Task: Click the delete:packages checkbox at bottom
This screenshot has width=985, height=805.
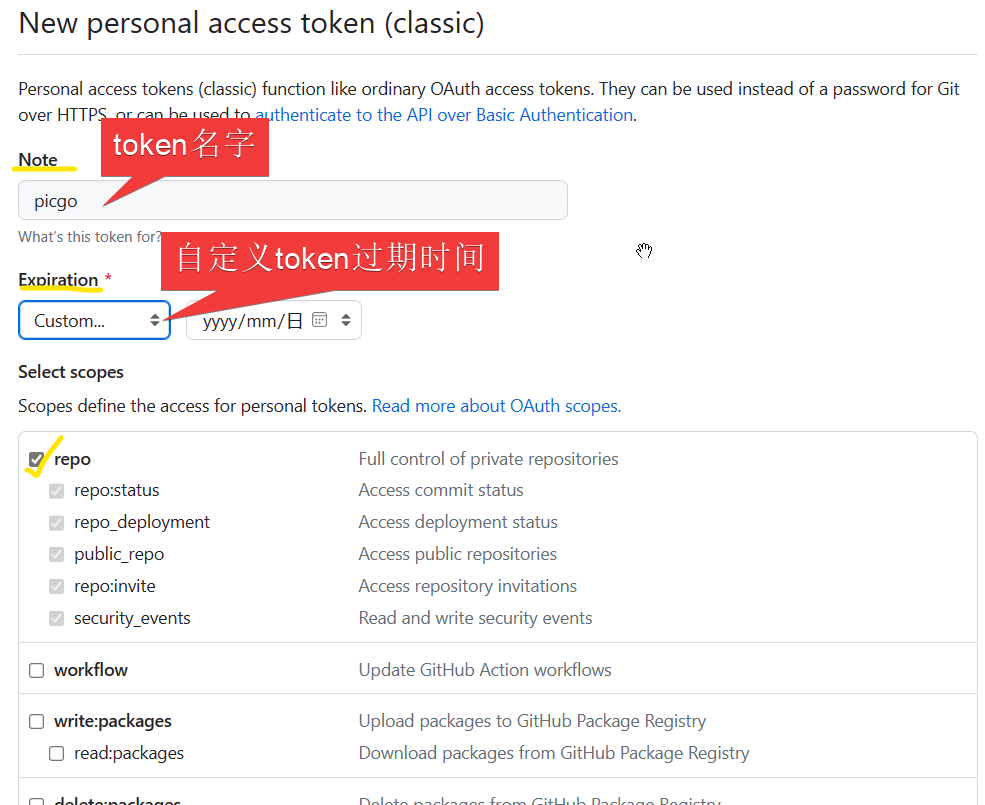Action: click(x=37, y=801)
